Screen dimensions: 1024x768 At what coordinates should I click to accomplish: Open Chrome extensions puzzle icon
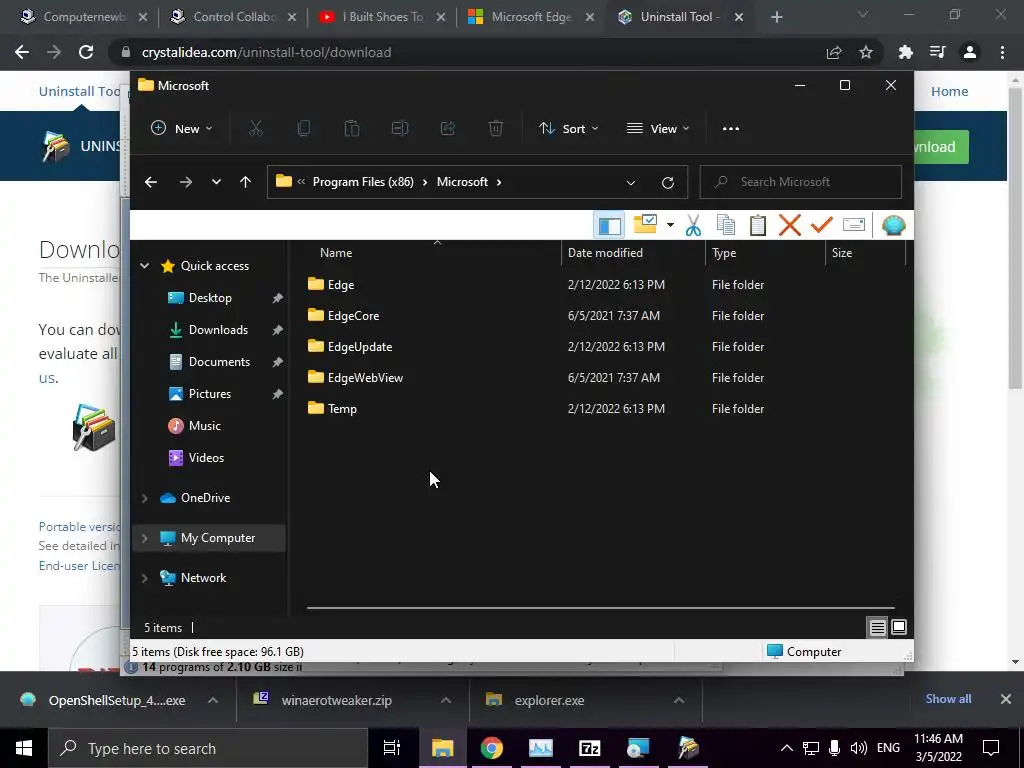pyautogui.click(x=906, y=52)
